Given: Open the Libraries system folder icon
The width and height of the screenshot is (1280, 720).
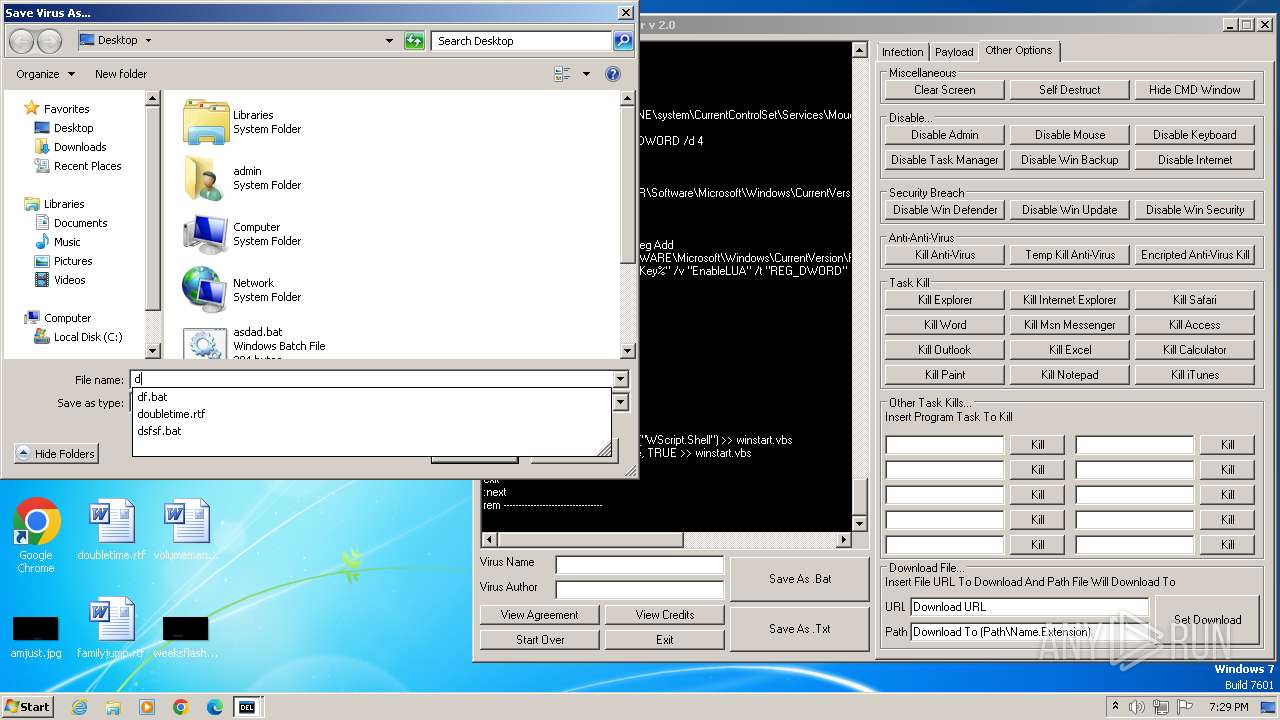Looking at the screenshot, I should [x=206, y=122].
